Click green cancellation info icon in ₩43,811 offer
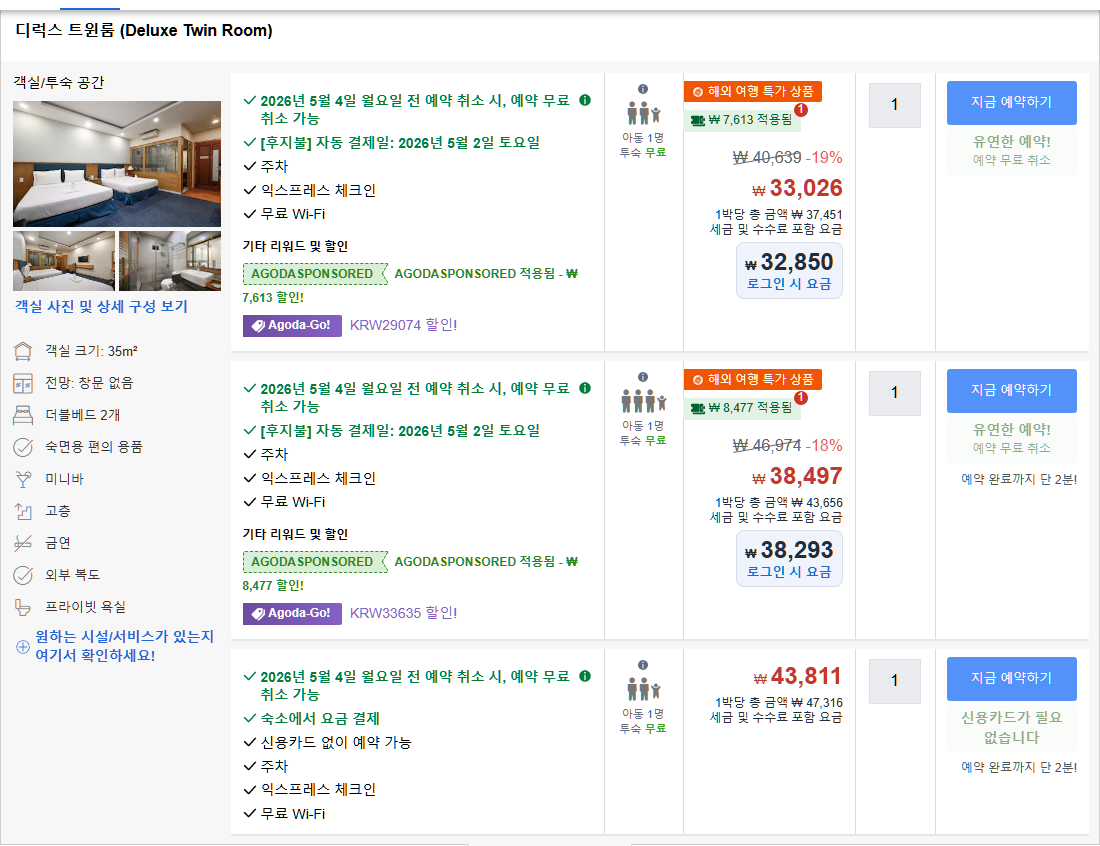 click(x=585, y=676)
